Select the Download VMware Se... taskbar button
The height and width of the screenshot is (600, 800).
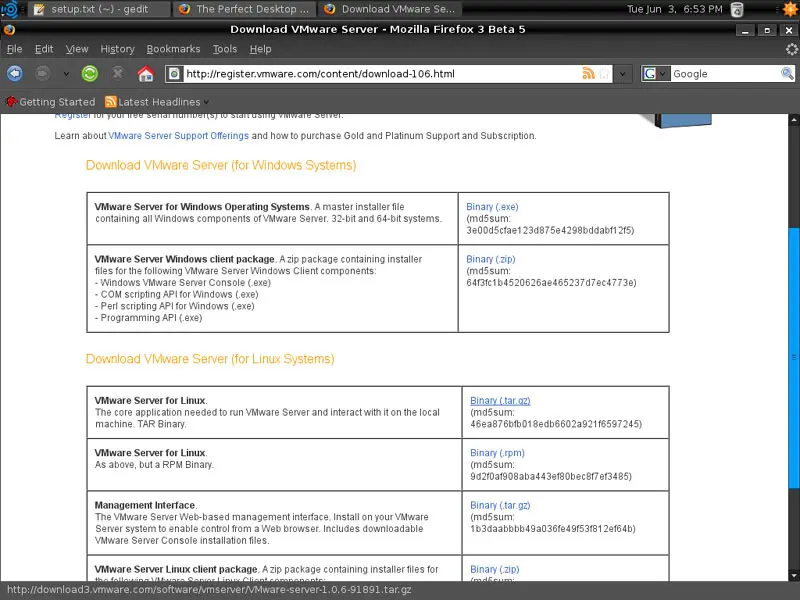[391, 9]
